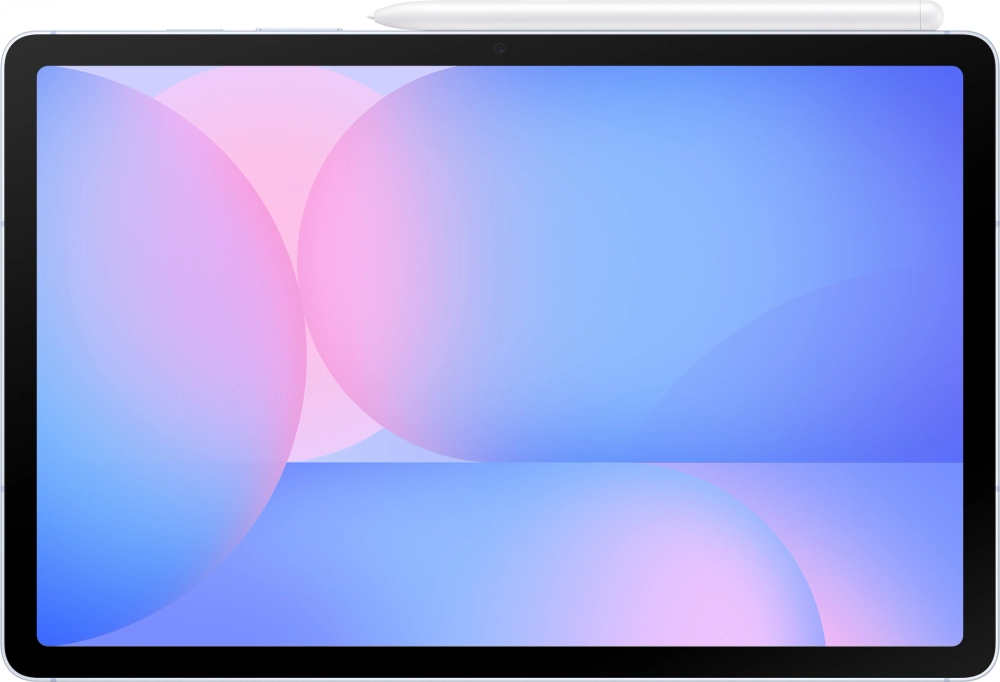Click the white stylus pen above the tablet
1000x682 pixels.
[x=656, y=15]
